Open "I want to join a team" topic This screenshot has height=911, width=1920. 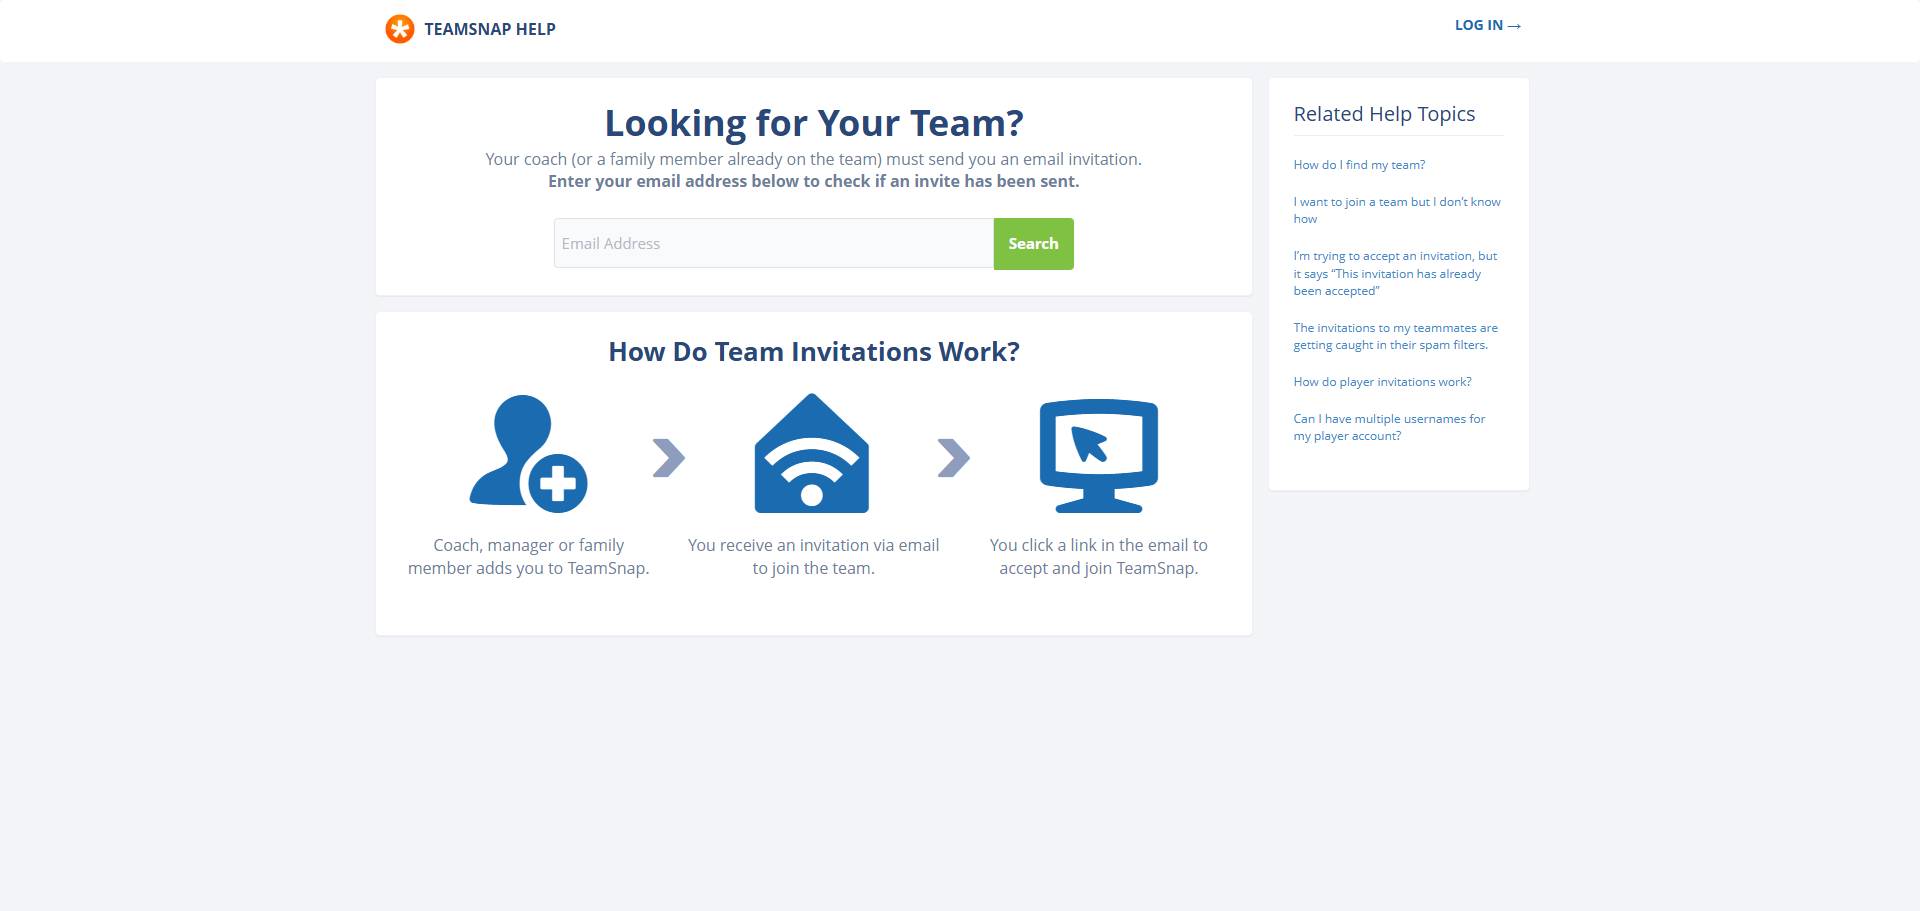[x=1396, y=210]
